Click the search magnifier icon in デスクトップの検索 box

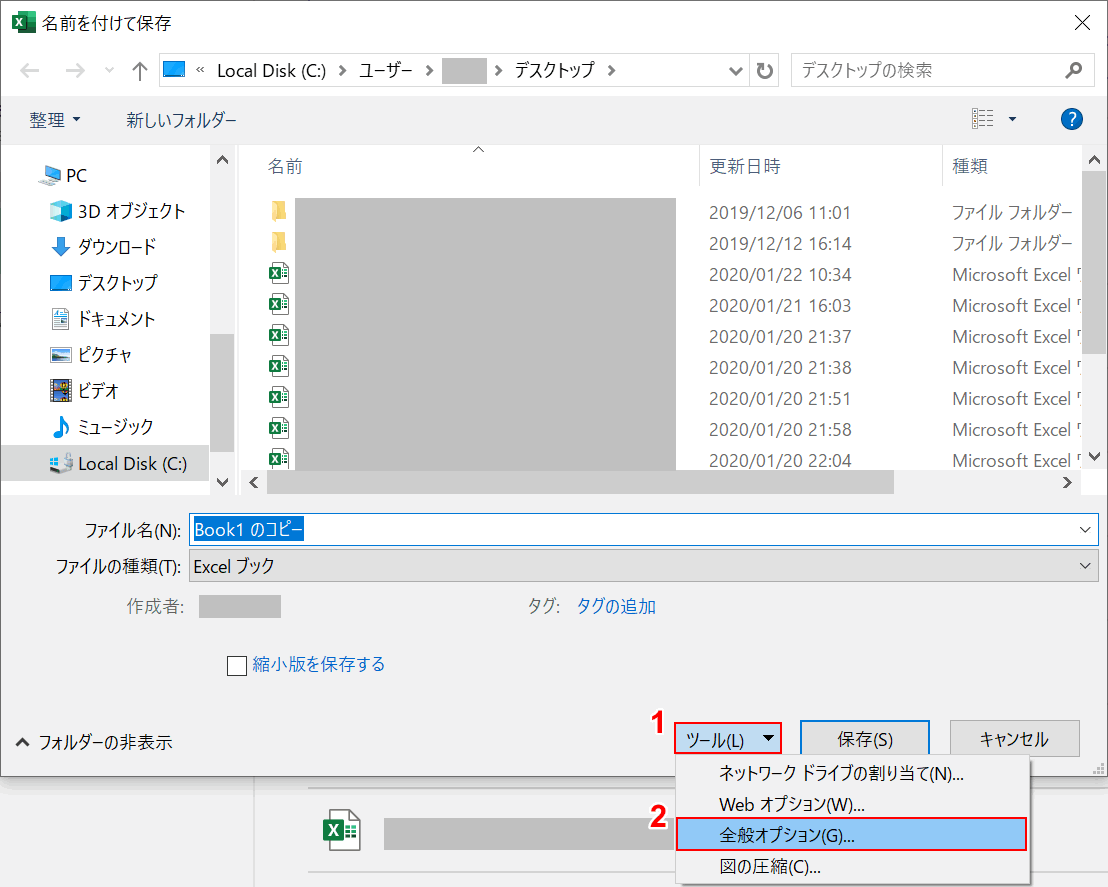tap(1073, 70)
